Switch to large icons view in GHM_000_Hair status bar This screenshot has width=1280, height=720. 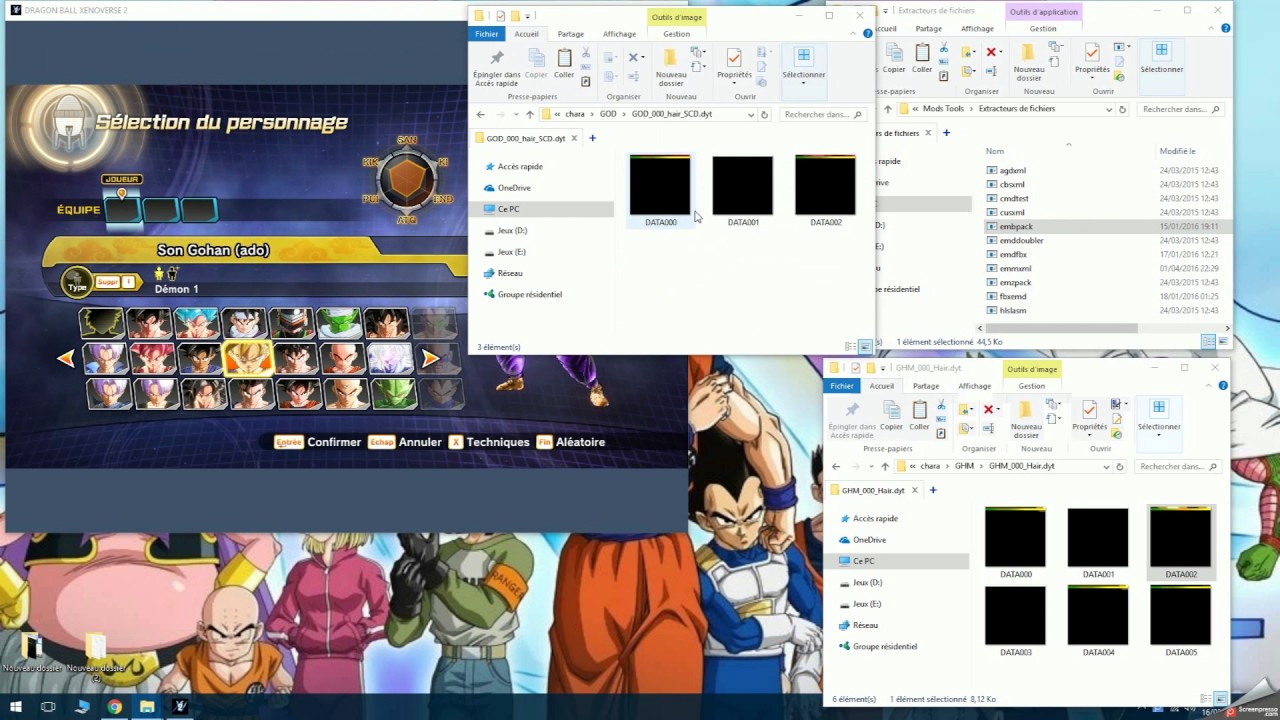click(x=1220, y=699)
